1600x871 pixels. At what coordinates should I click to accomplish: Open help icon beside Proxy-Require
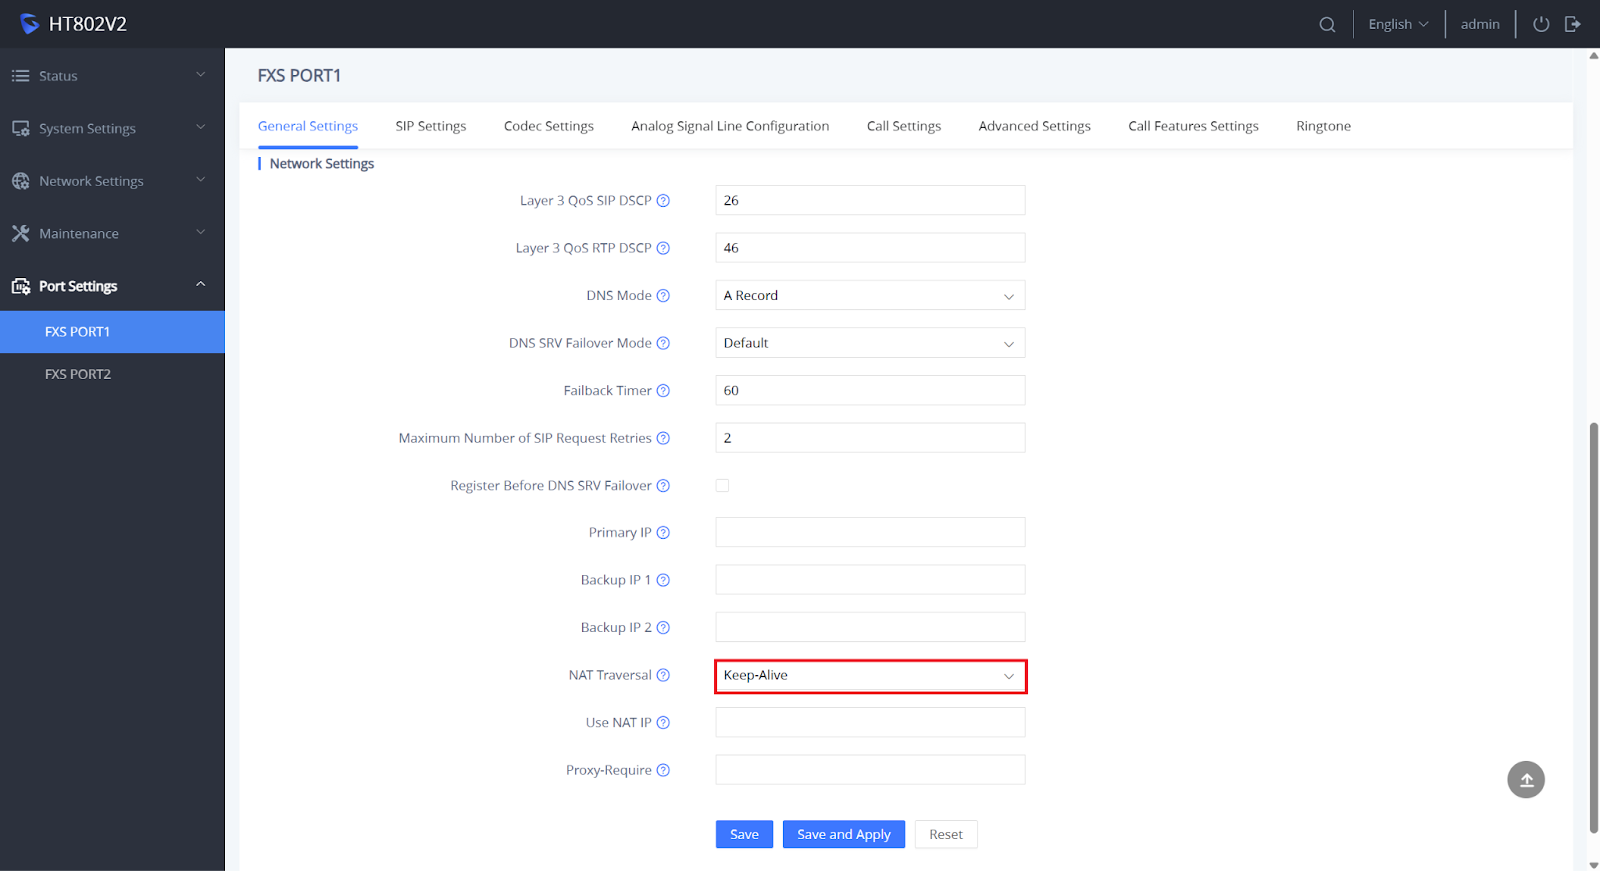point(663,770)
